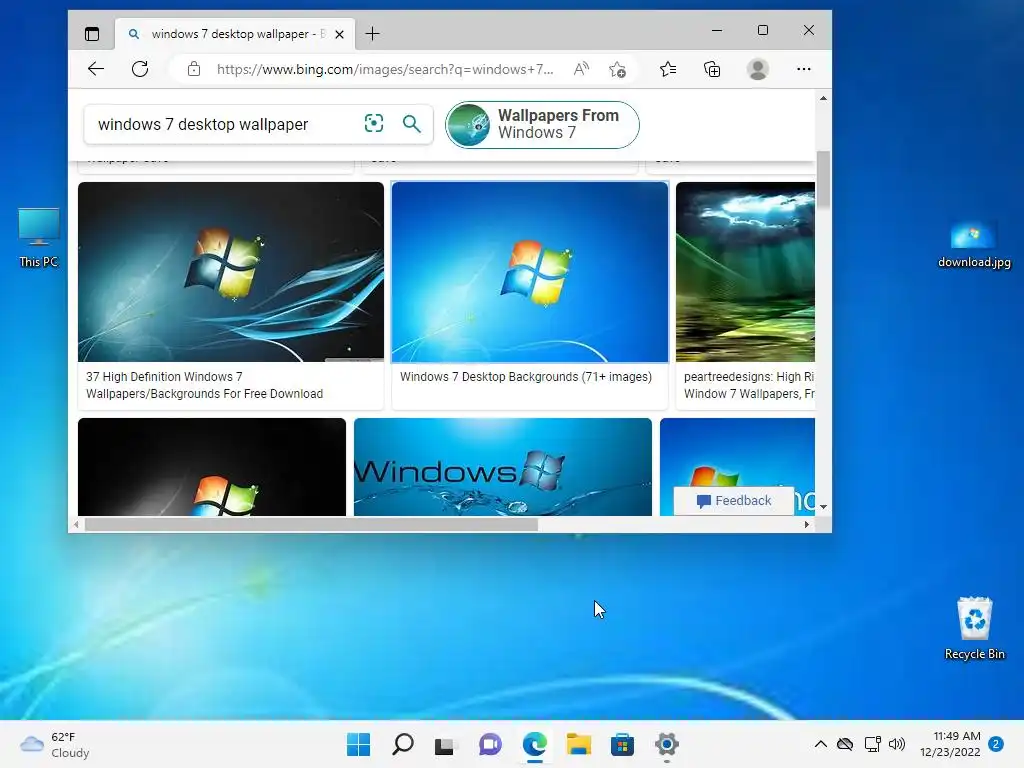Click the horizontal scroll left arrow

point(77,524)
